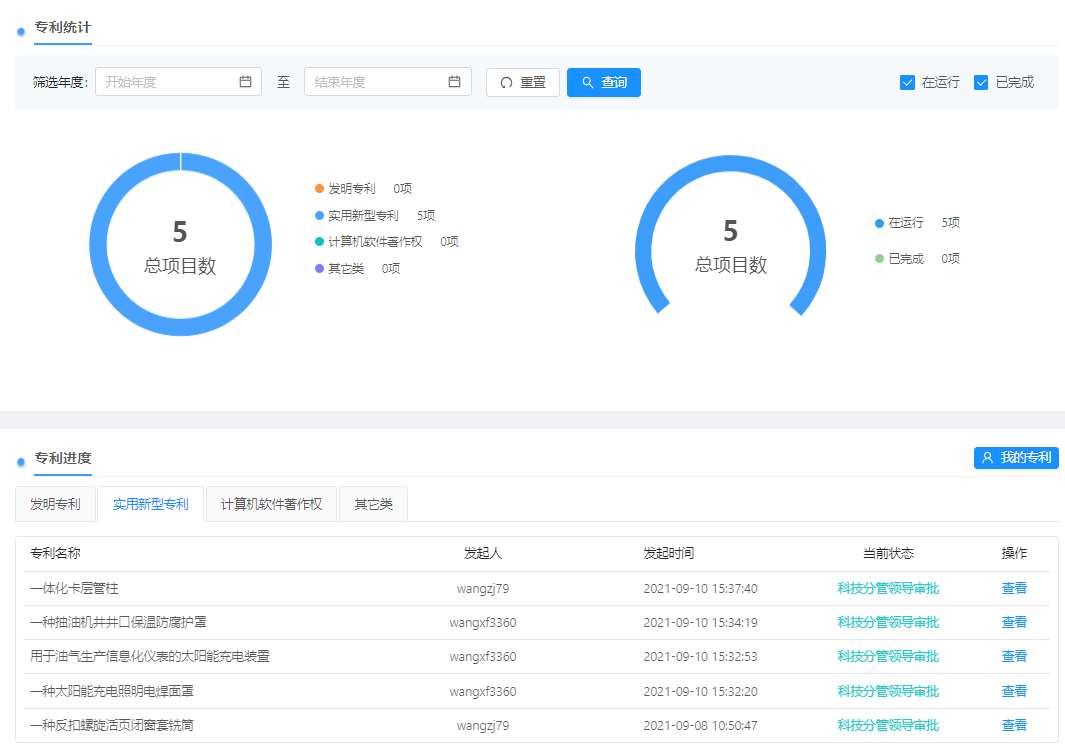Switch to the 计算机软件著作权 tab

[x=271, y=504]
